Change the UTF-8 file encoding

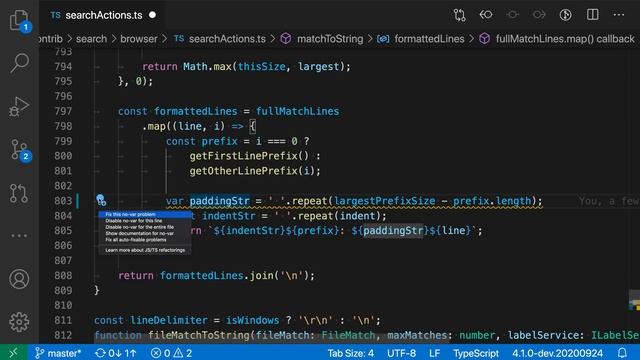point(402,353)
